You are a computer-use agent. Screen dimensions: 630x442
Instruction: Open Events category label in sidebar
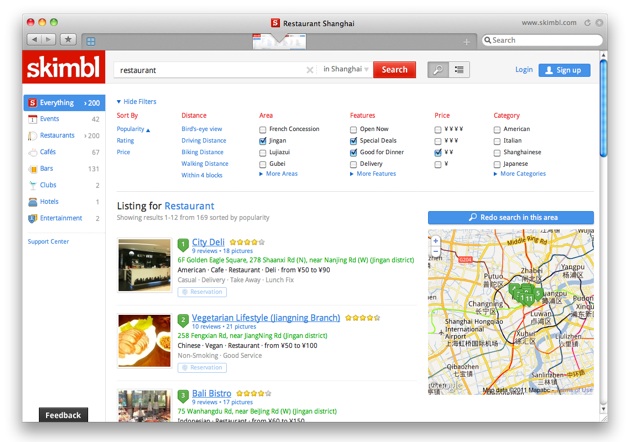point(49,119)
